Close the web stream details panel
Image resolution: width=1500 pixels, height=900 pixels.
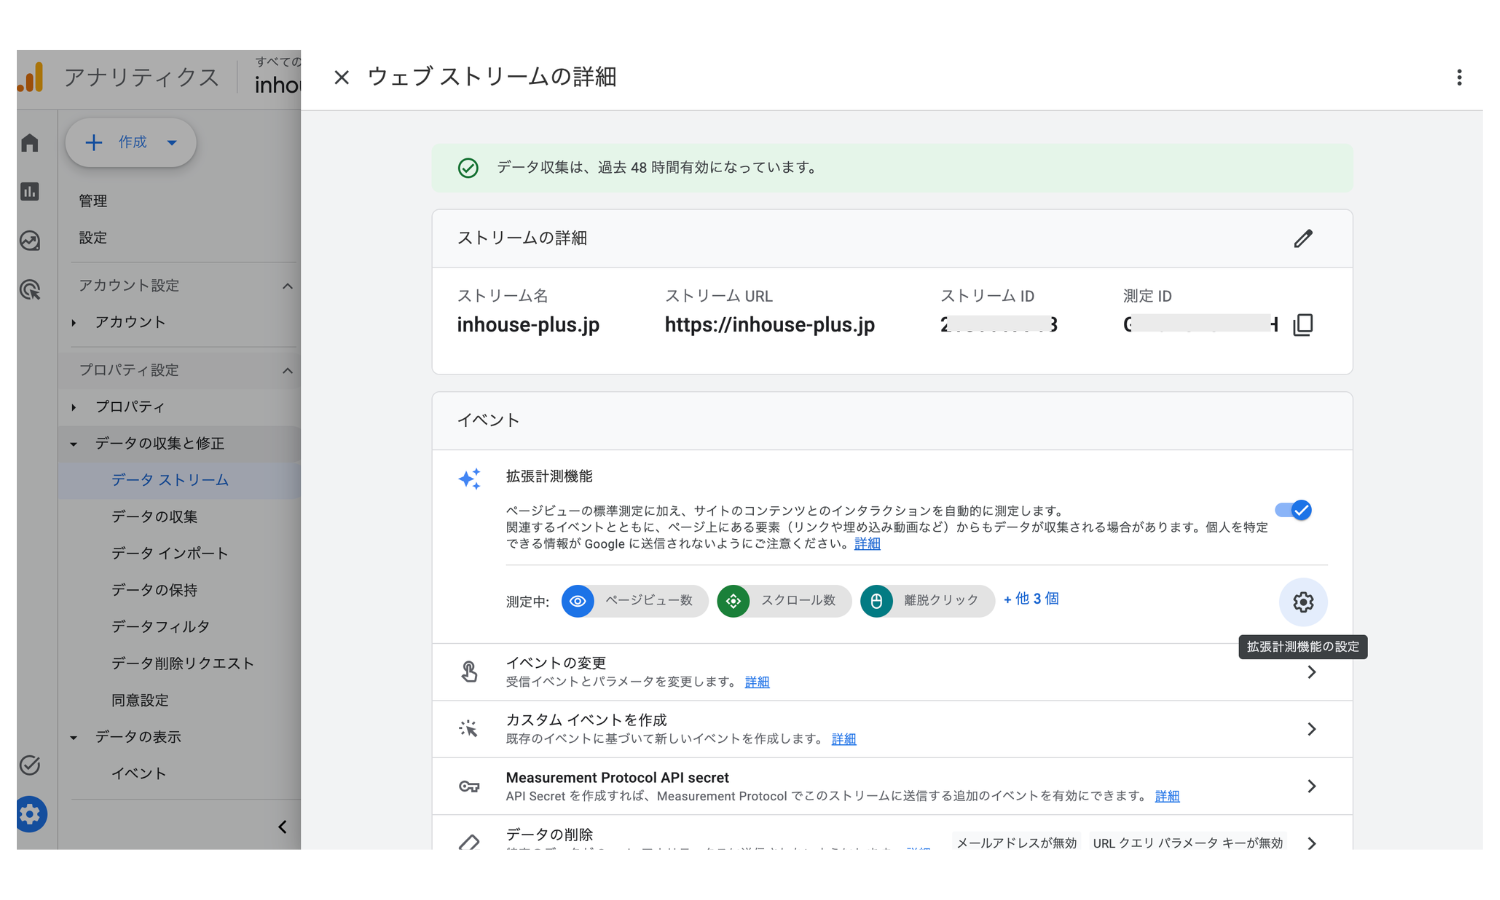tap(341, 77)
